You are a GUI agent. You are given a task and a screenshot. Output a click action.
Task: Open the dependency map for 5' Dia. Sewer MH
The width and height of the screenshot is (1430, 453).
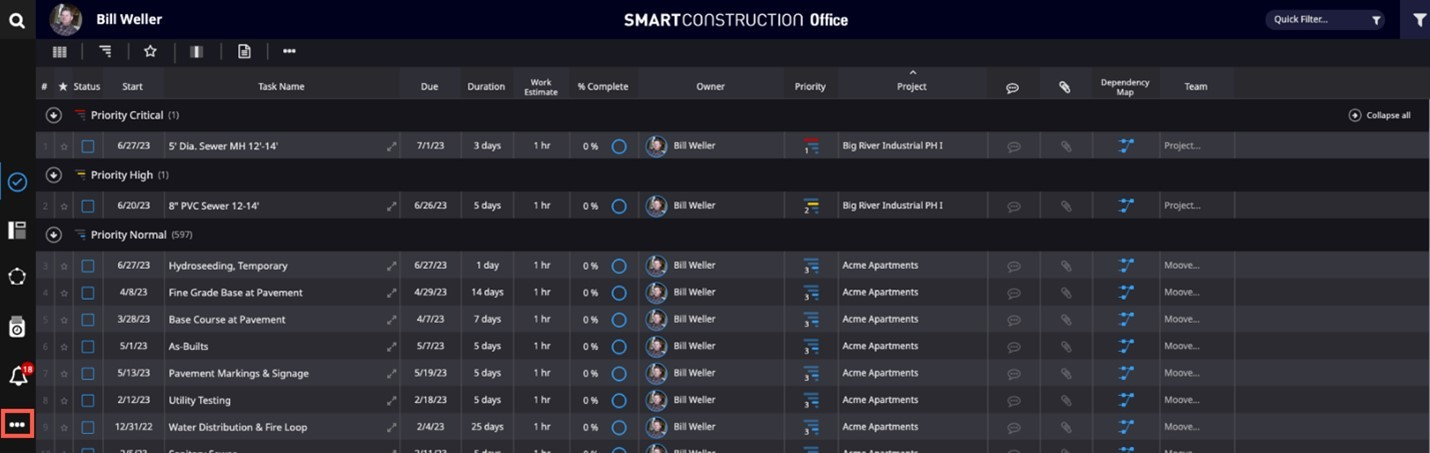tap(1126, 146)
